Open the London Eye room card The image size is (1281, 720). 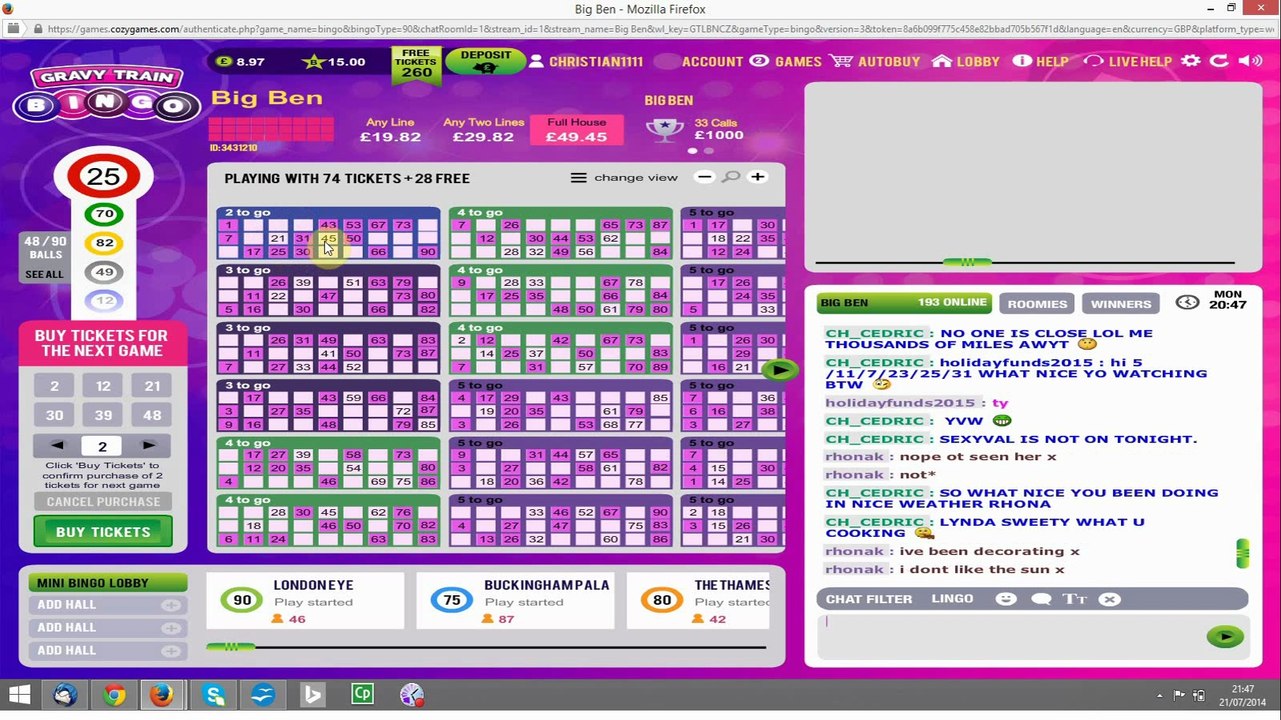305,600
